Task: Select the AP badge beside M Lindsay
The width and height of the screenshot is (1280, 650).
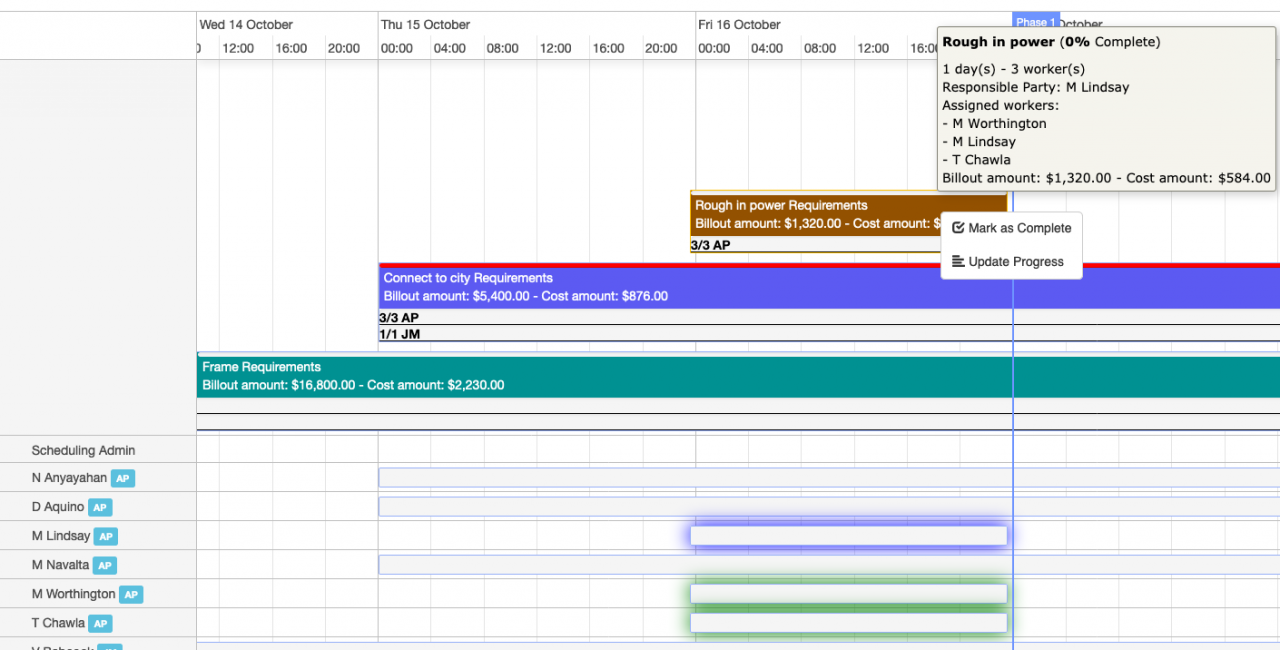Action: click(x=106, y=536)
